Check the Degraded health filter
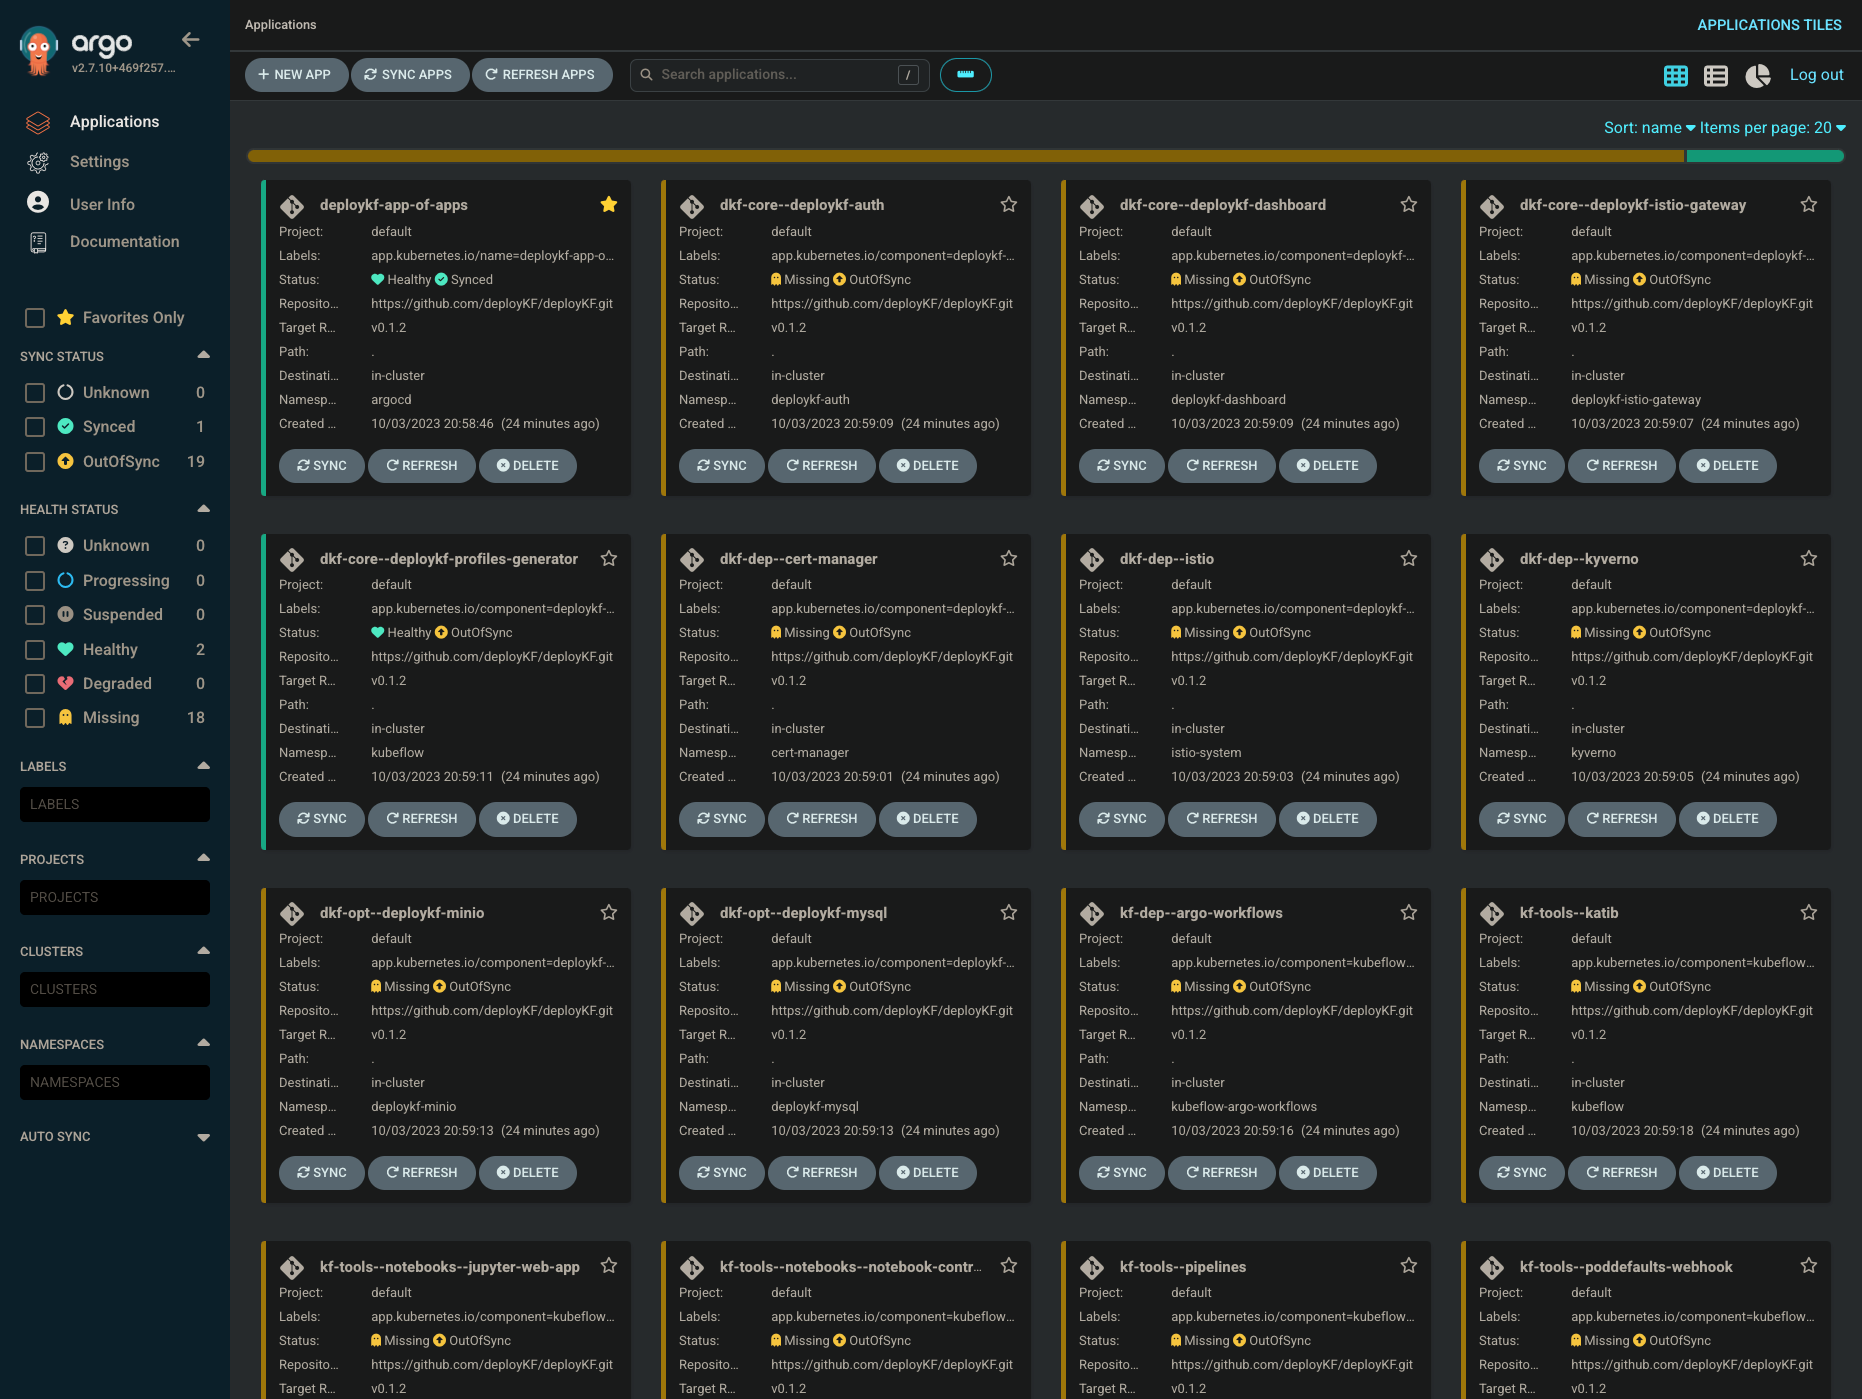 coord(35,684)
